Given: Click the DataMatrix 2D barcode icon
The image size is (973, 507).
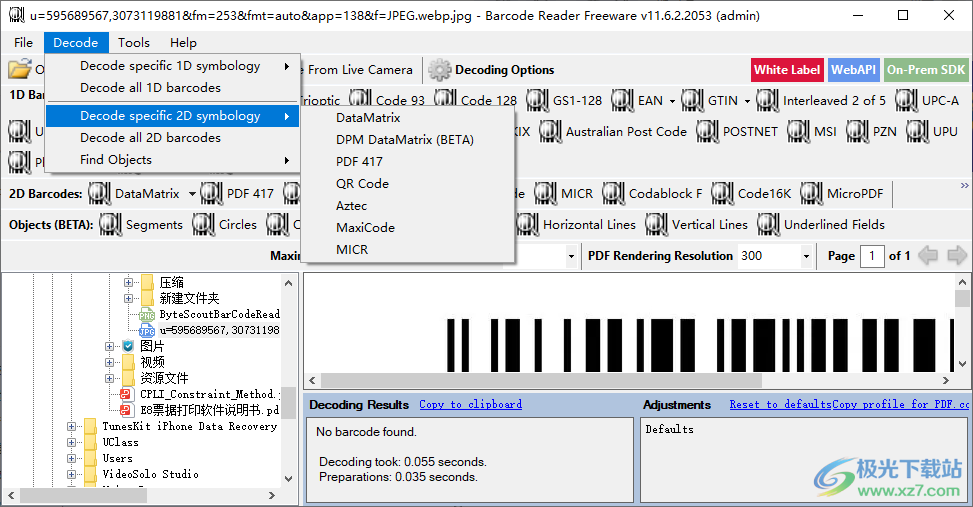Looking at the screenshot, I should [x=99, y=193].
